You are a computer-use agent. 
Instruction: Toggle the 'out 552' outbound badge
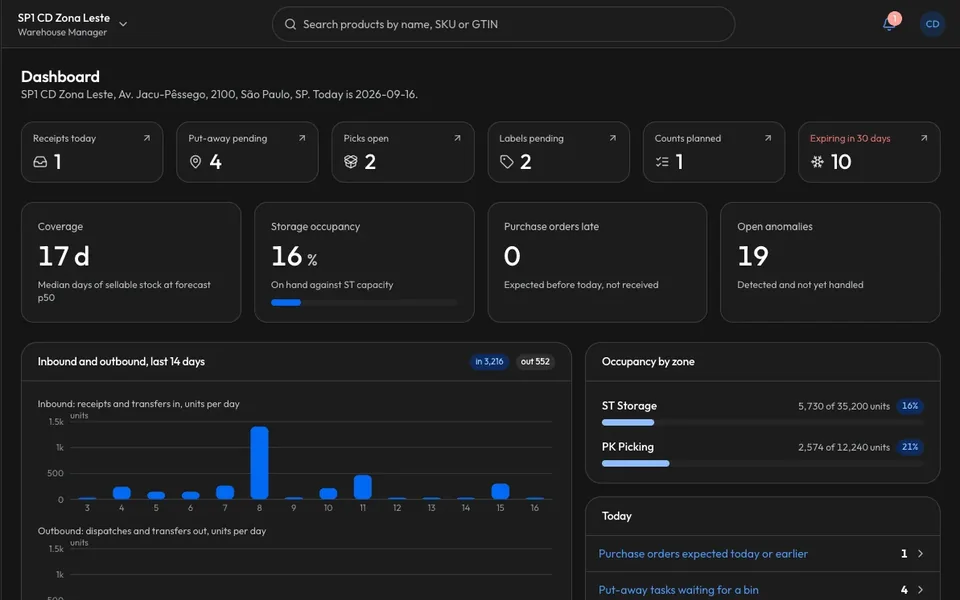click(x=534, y=362)
